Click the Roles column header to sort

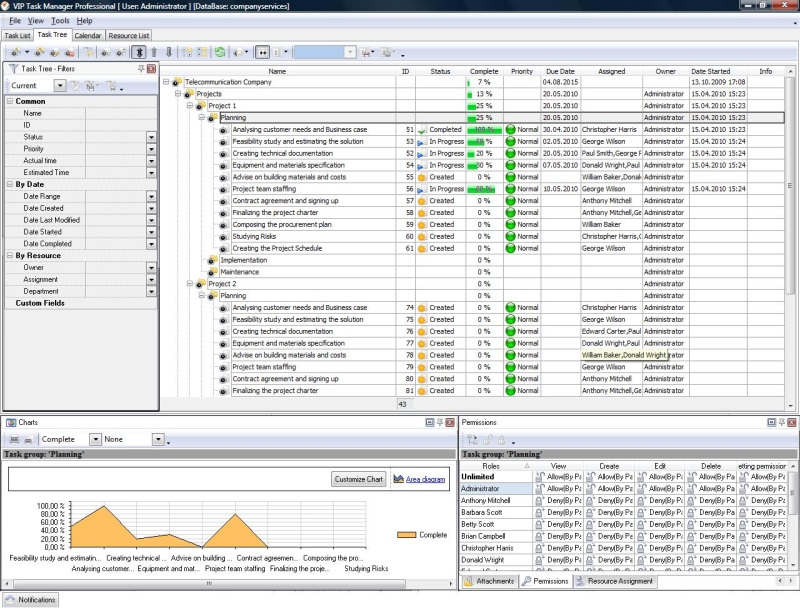[491, 466]
